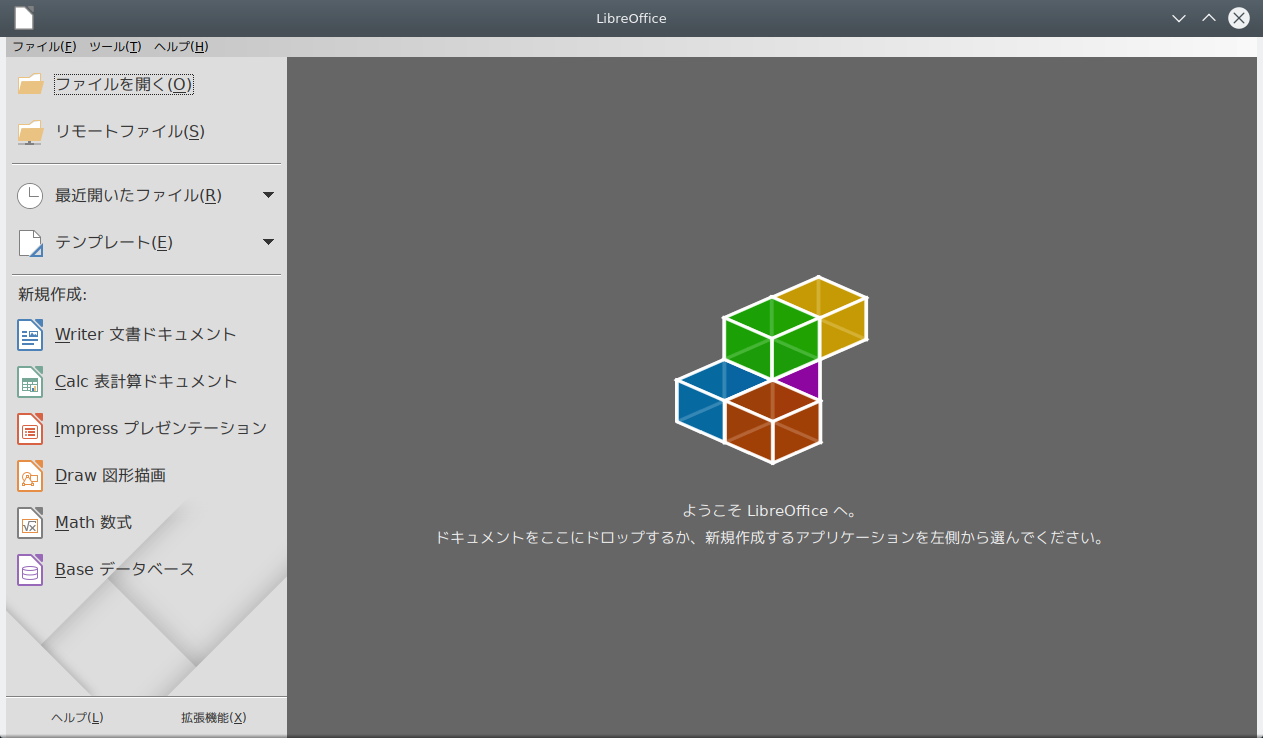
Task: Expand the テンプレート dropdown arrow
Action: click(x=268, y=242)
